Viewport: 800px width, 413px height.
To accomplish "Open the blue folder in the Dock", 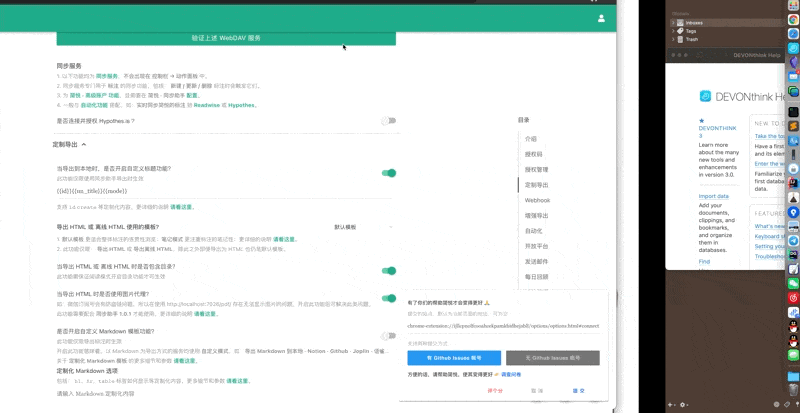I will (793, 376).
